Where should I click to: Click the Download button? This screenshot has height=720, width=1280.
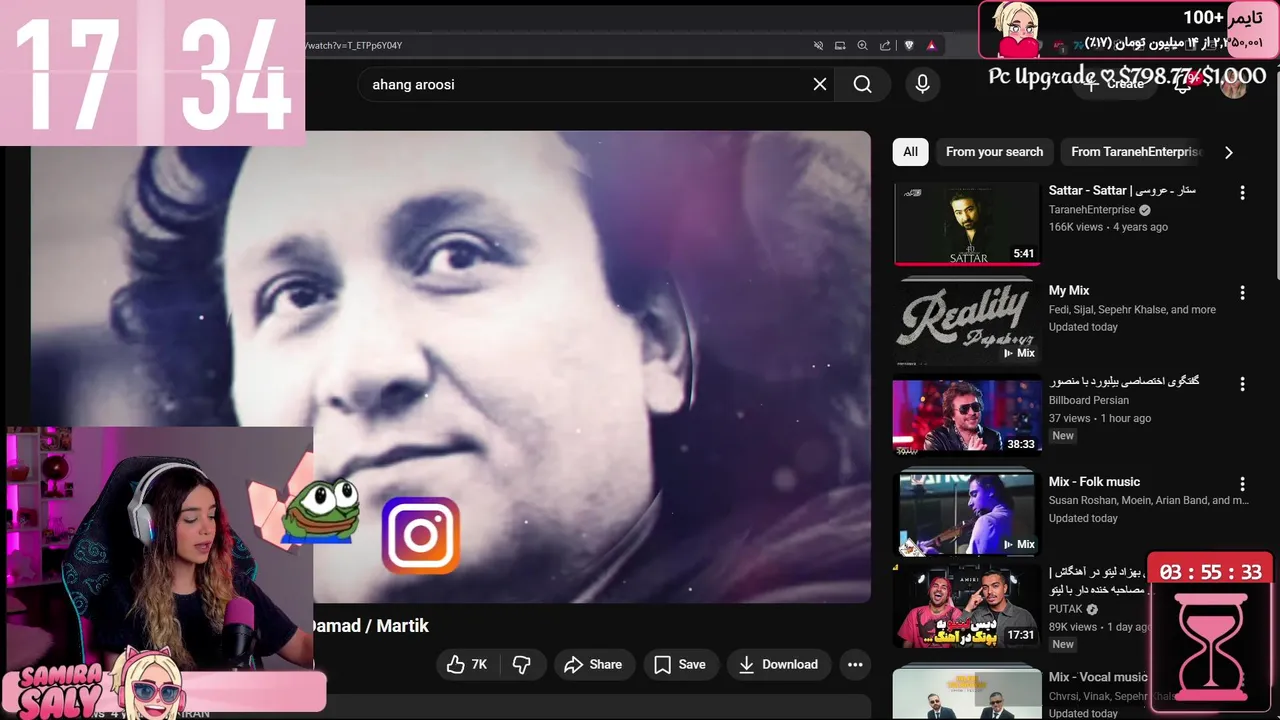[x=778, y=664]
